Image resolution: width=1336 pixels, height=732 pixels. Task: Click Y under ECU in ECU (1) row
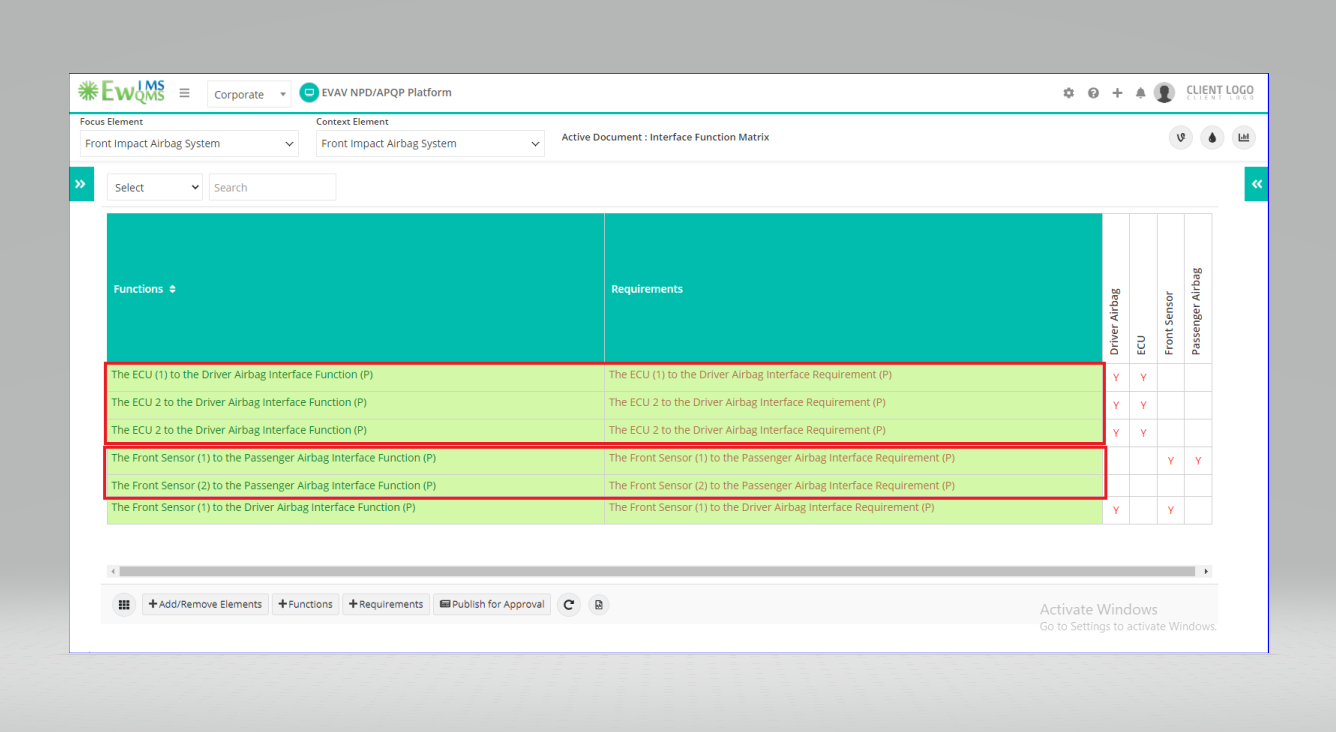pyautogui.click(x=1143, y=378)
